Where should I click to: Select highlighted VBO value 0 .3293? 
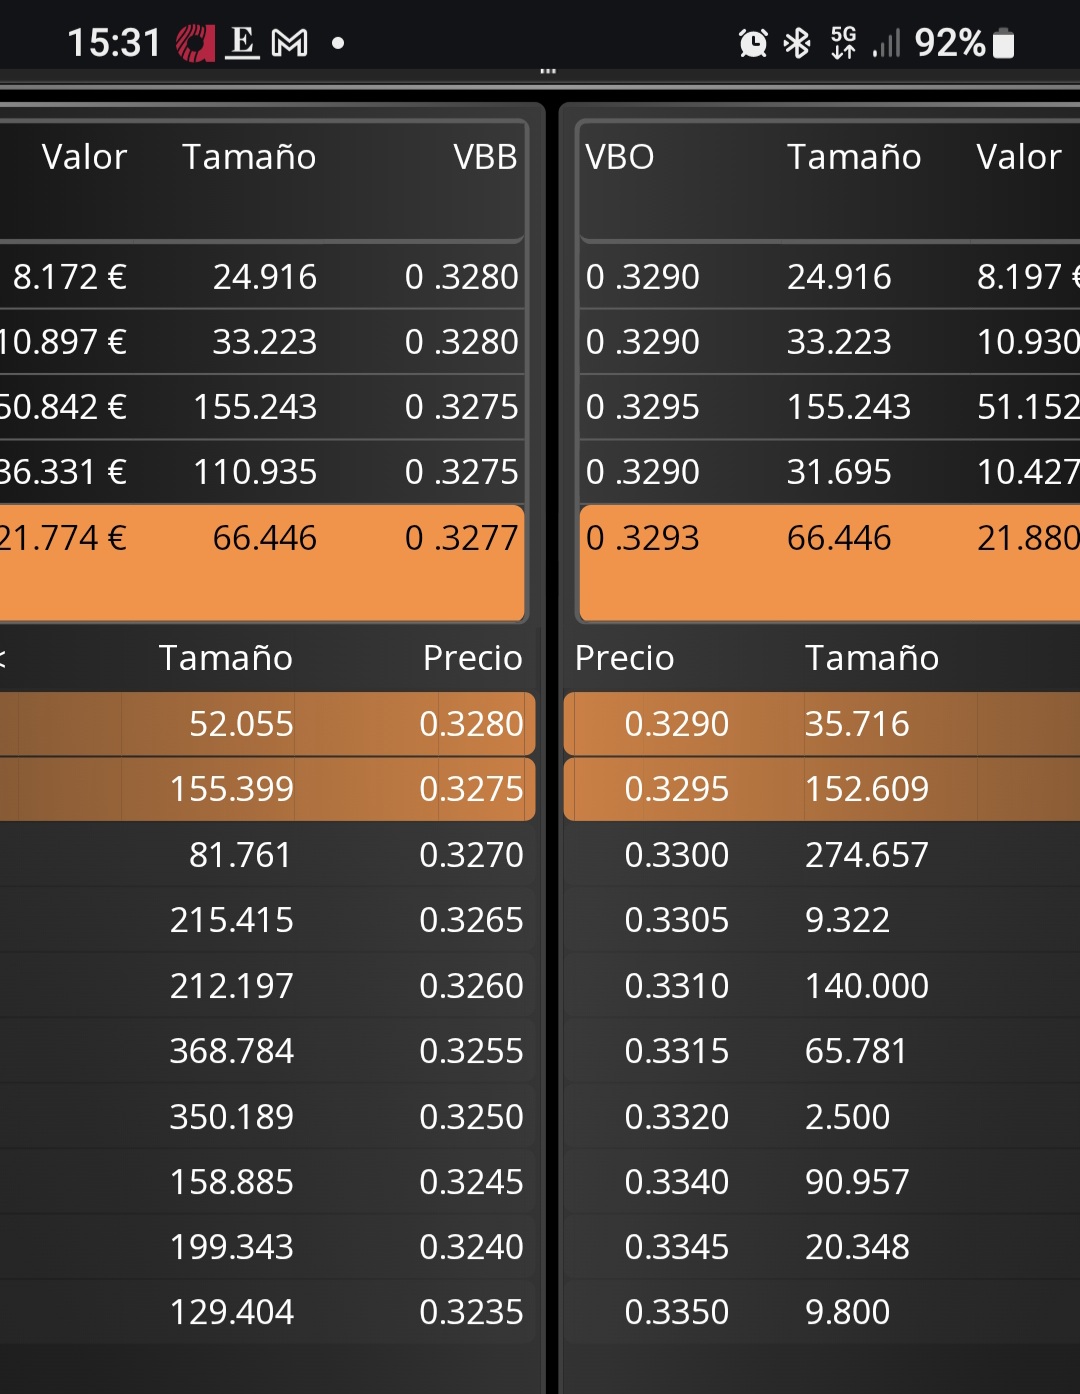[643, 538]
